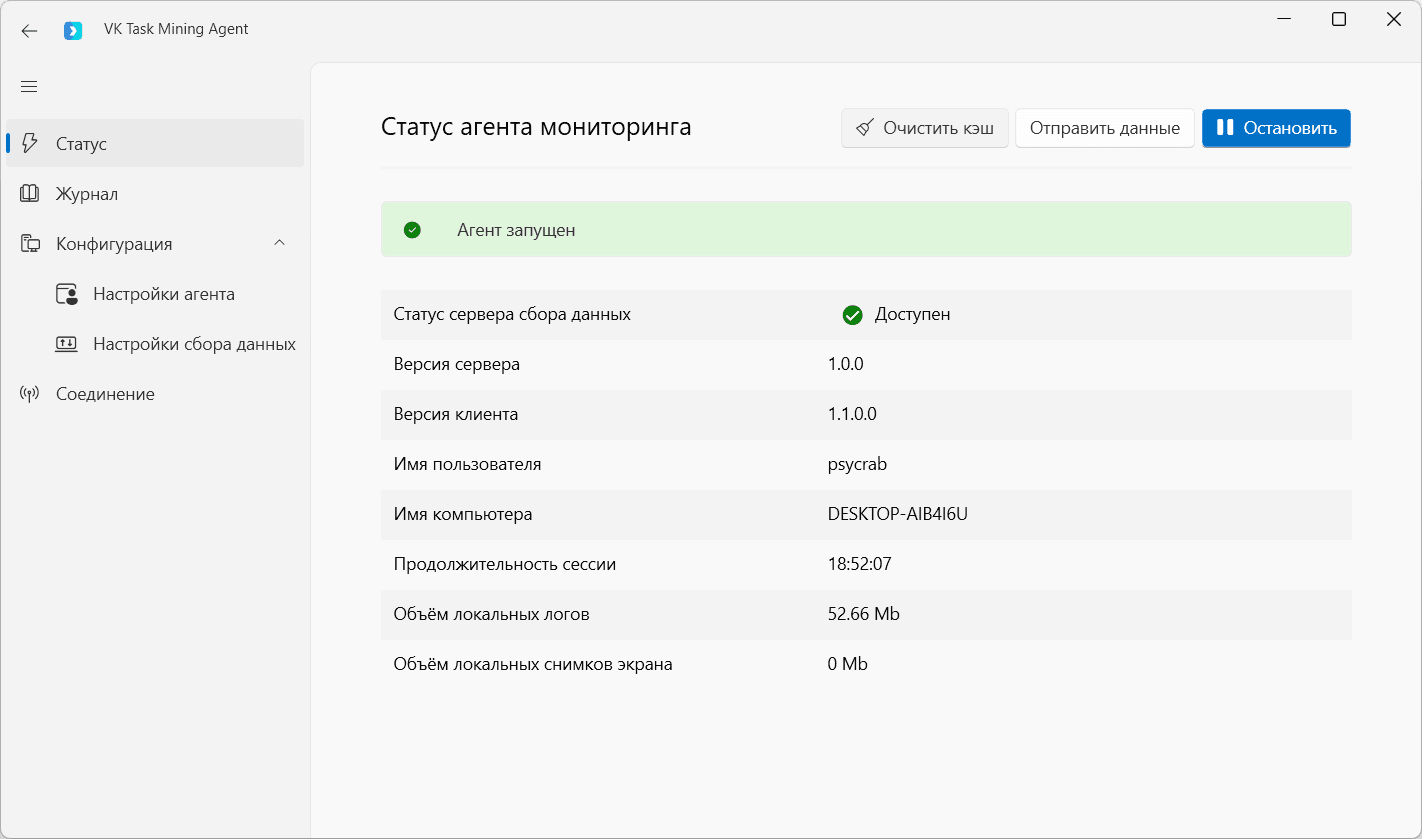Screen dimensions: 1422x839
Task: Click the Конфигурация monitor icon
Action: 30,244
